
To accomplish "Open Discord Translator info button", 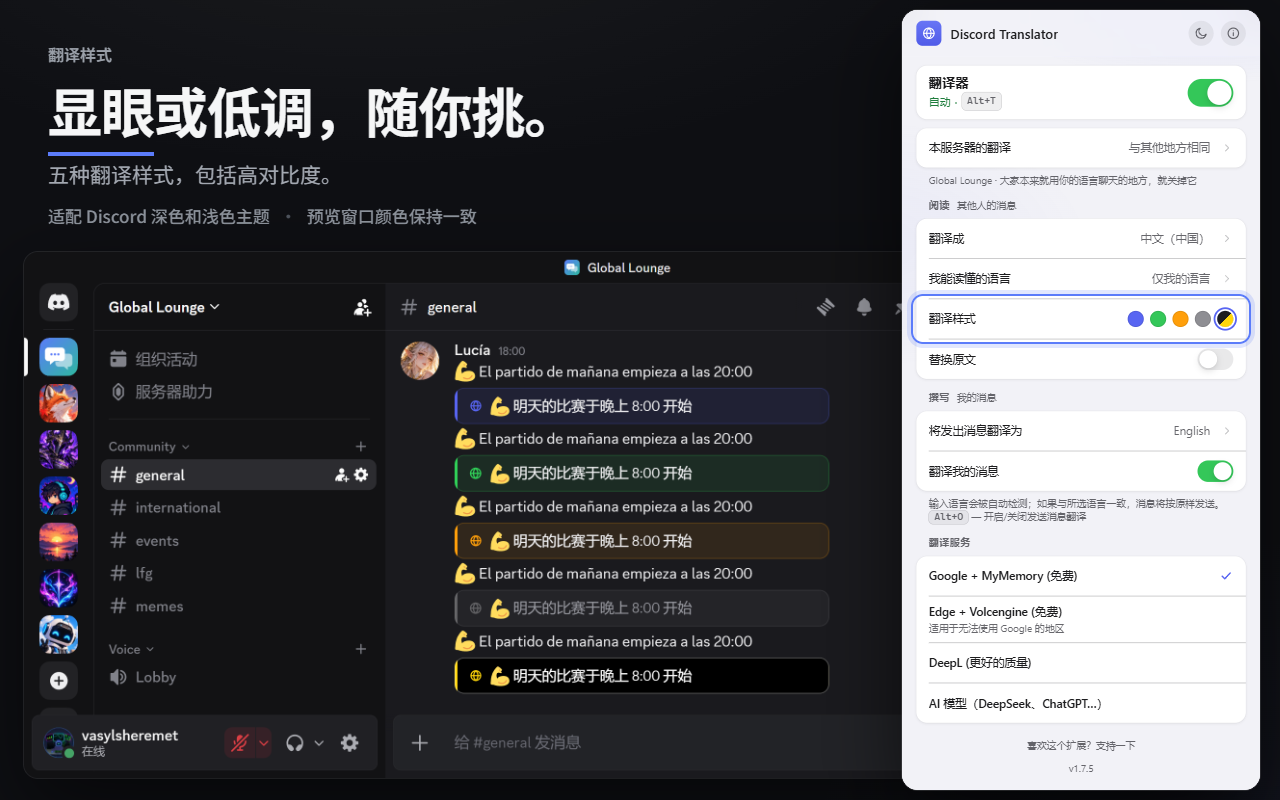I will pyautogui.click(x=1233, y=34).
